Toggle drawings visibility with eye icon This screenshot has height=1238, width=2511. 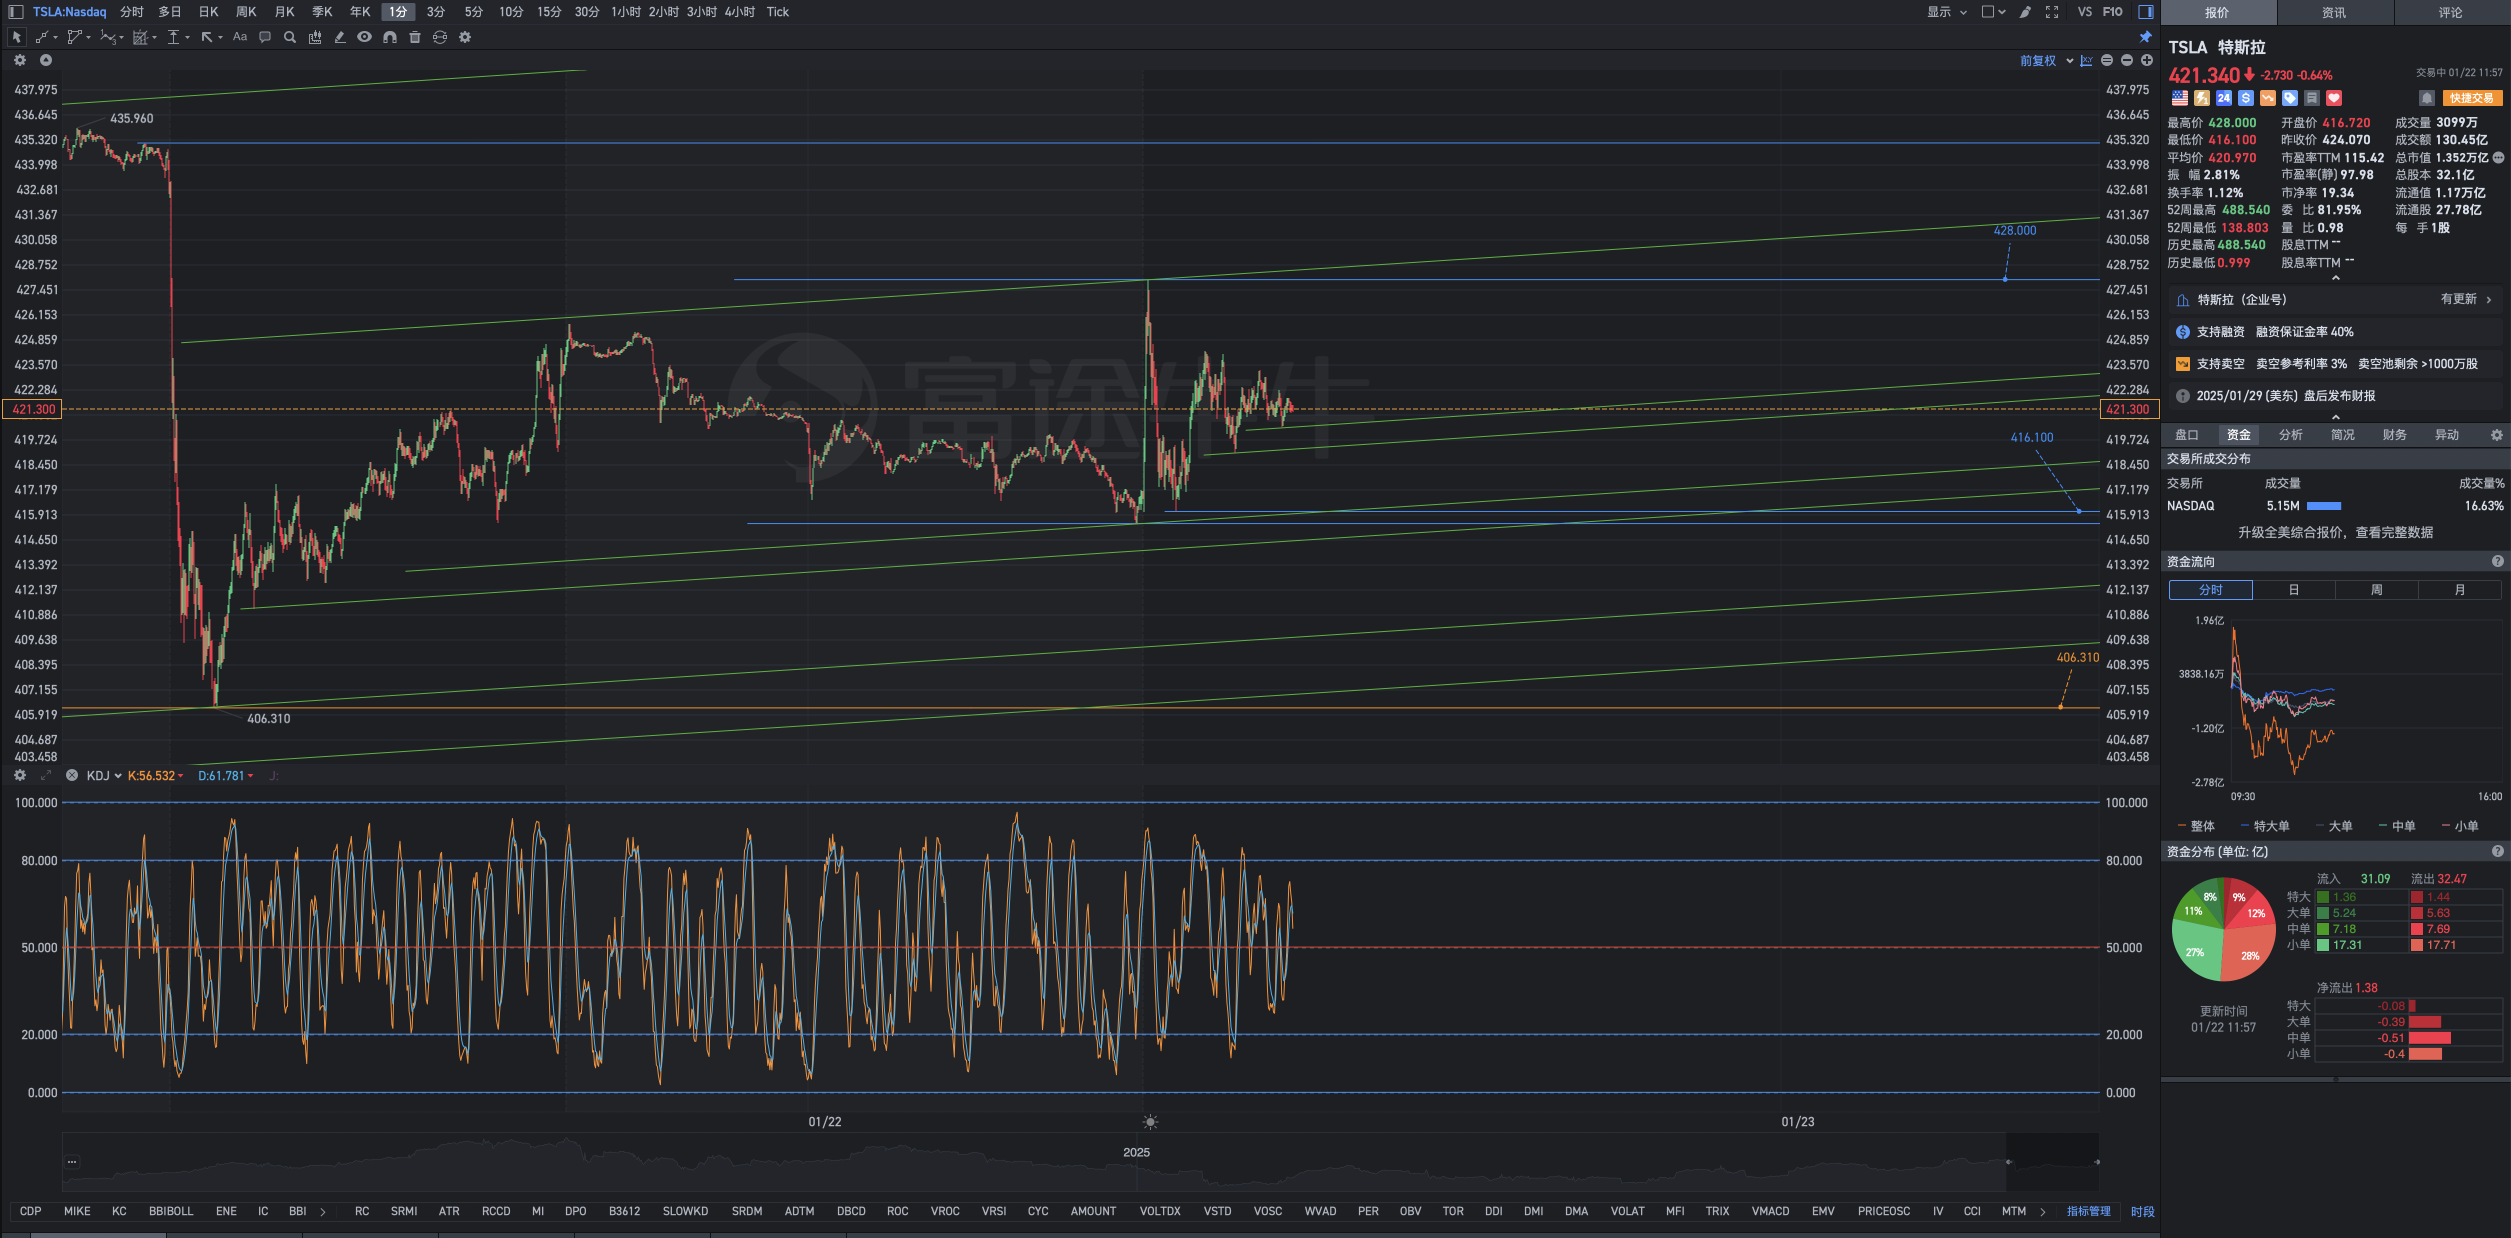[365, 37]
